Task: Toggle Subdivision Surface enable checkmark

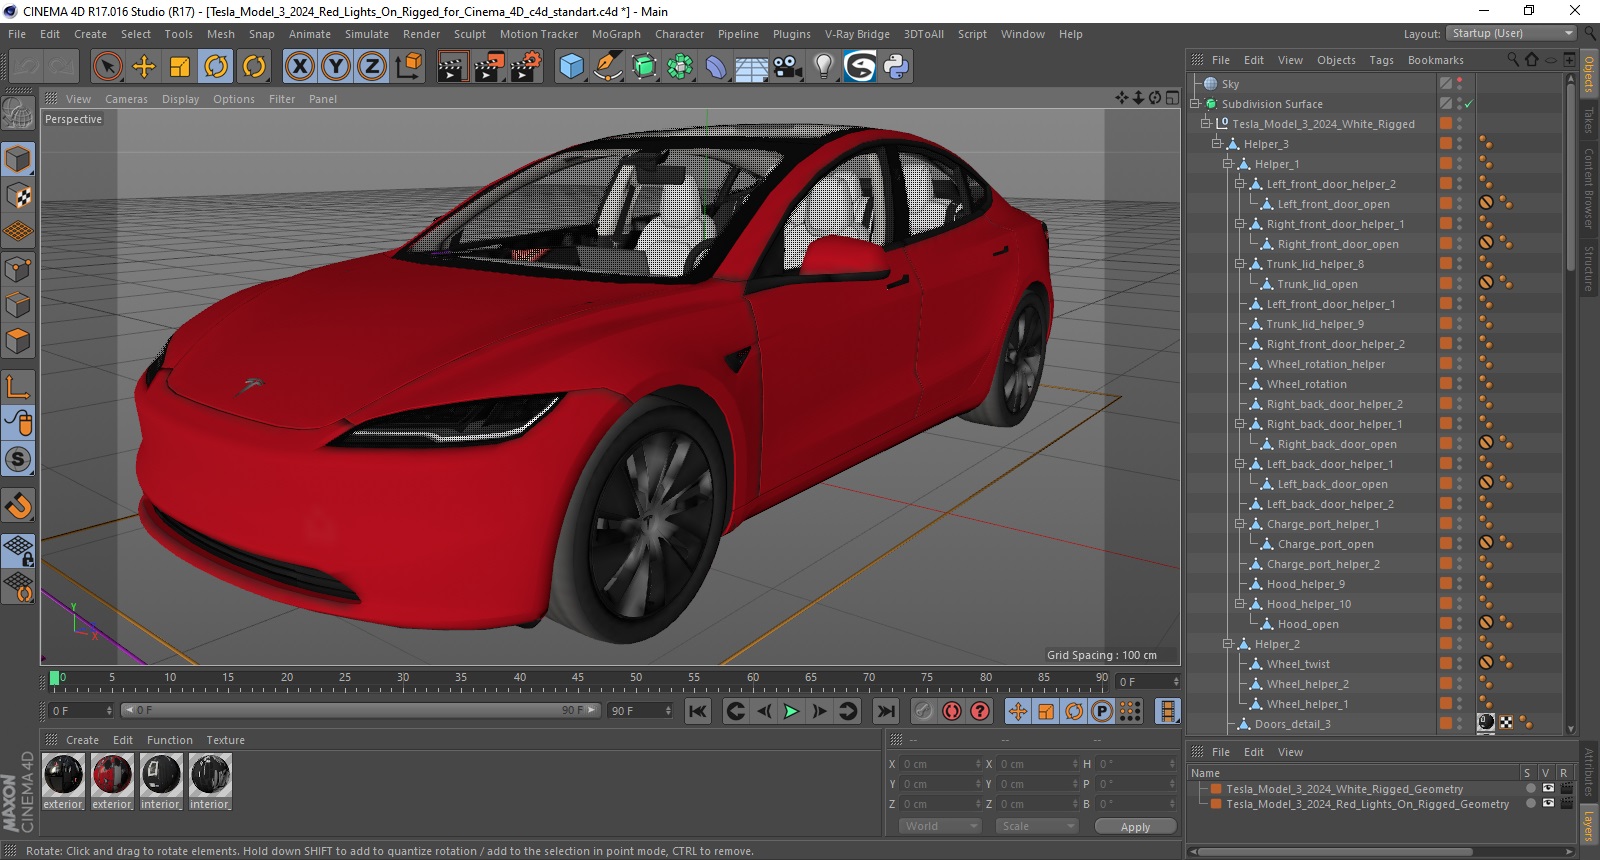Action: click(1468, 104)
